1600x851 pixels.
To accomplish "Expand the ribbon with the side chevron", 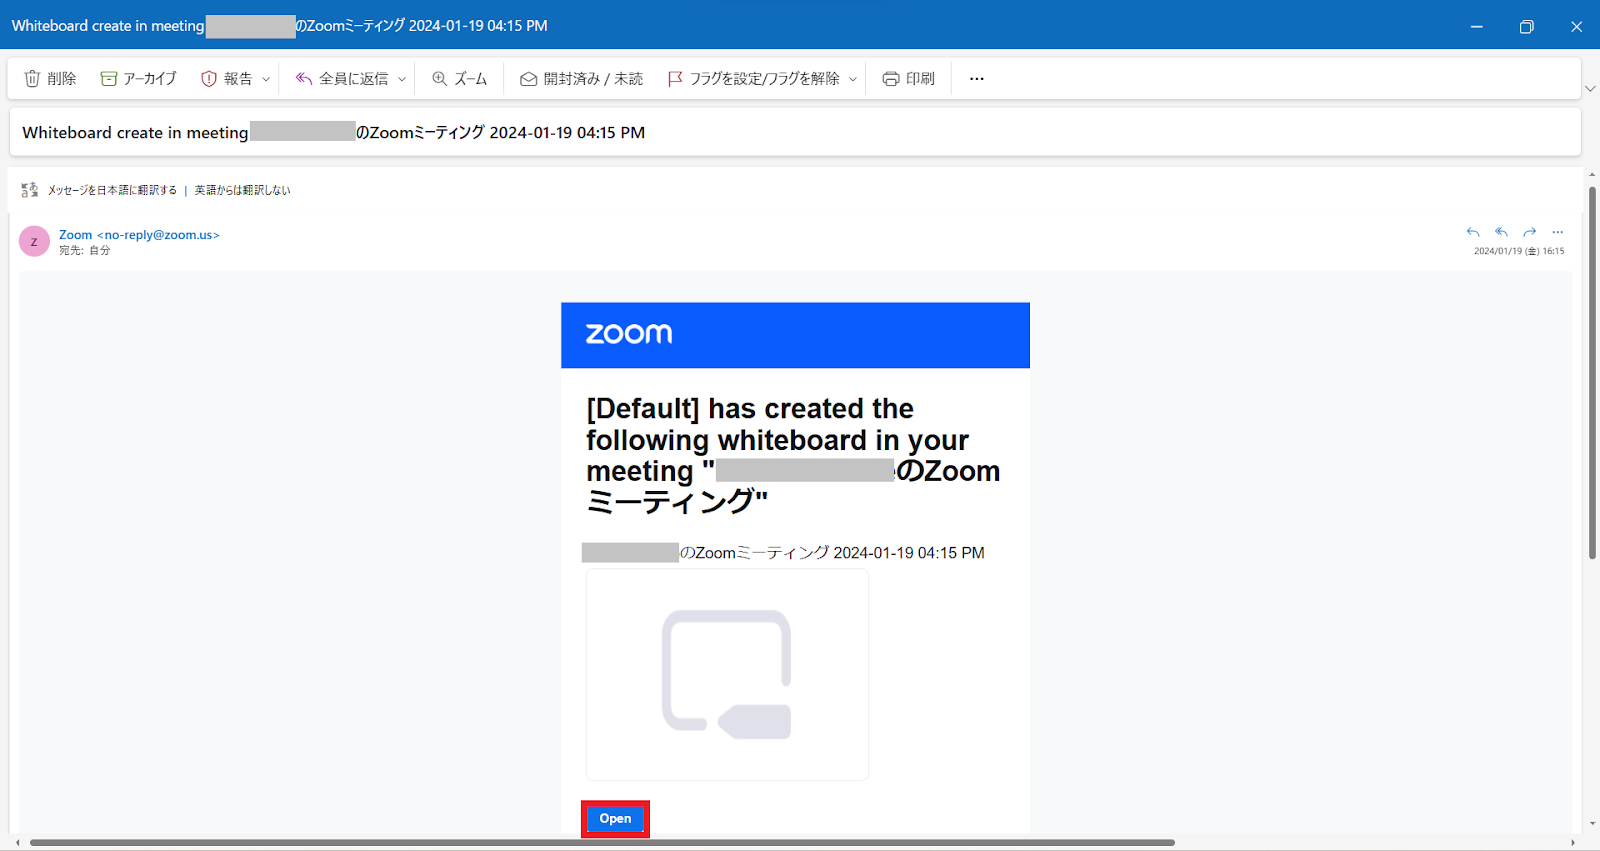I will point(1590,88).
